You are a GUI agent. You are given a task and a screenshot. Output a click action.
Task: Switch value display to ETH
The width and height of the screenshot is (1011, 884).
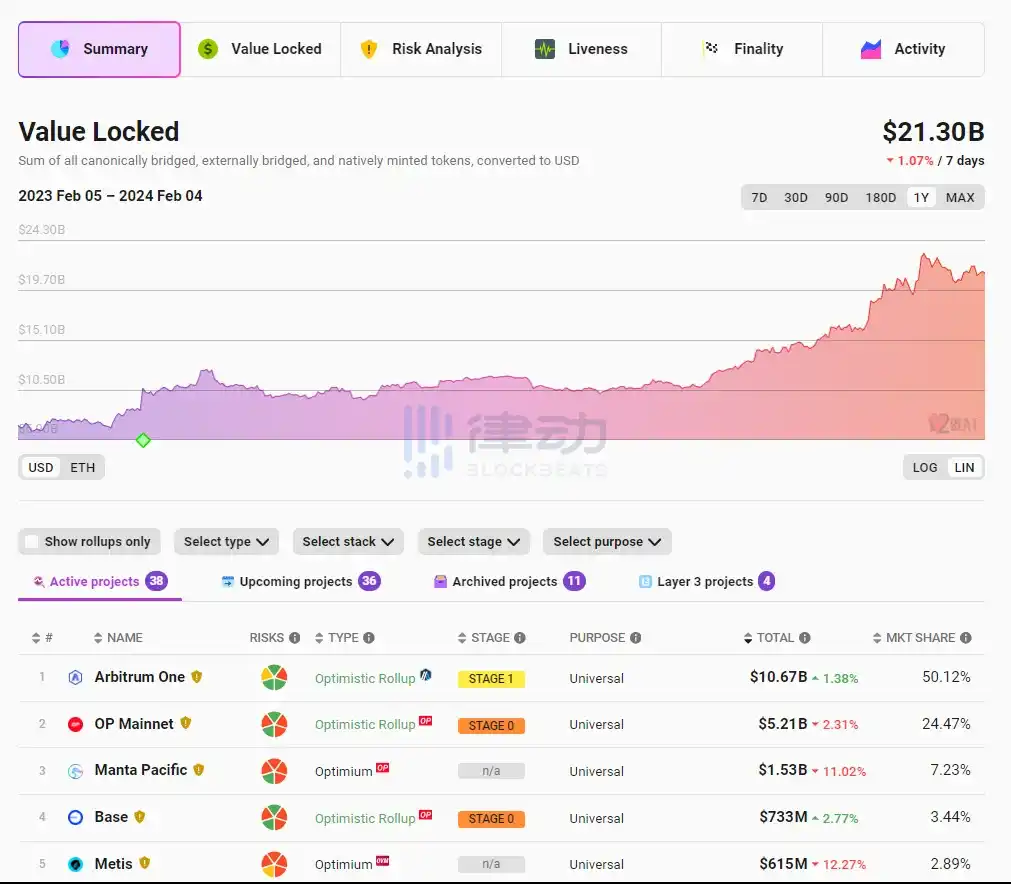pos(82,467)
